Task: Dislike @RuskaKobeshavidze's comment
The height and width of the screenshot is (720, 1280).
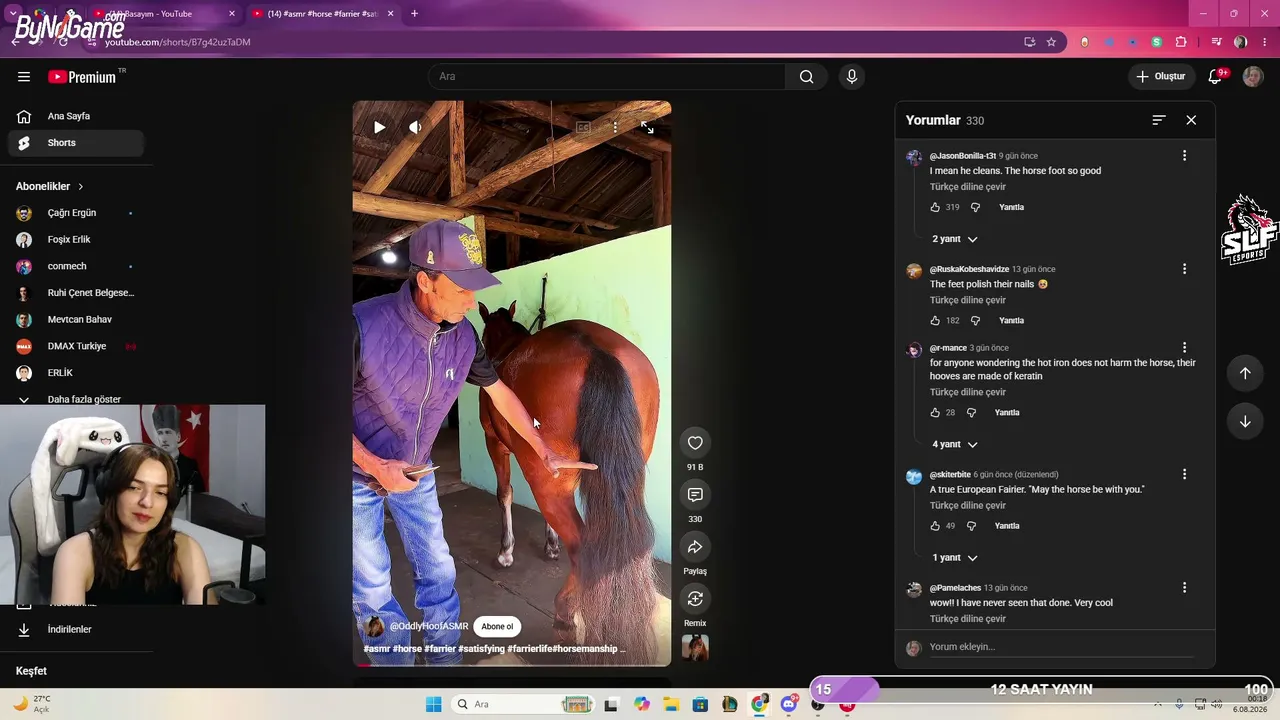Action: pyautogui.click(x=975, y=321)
